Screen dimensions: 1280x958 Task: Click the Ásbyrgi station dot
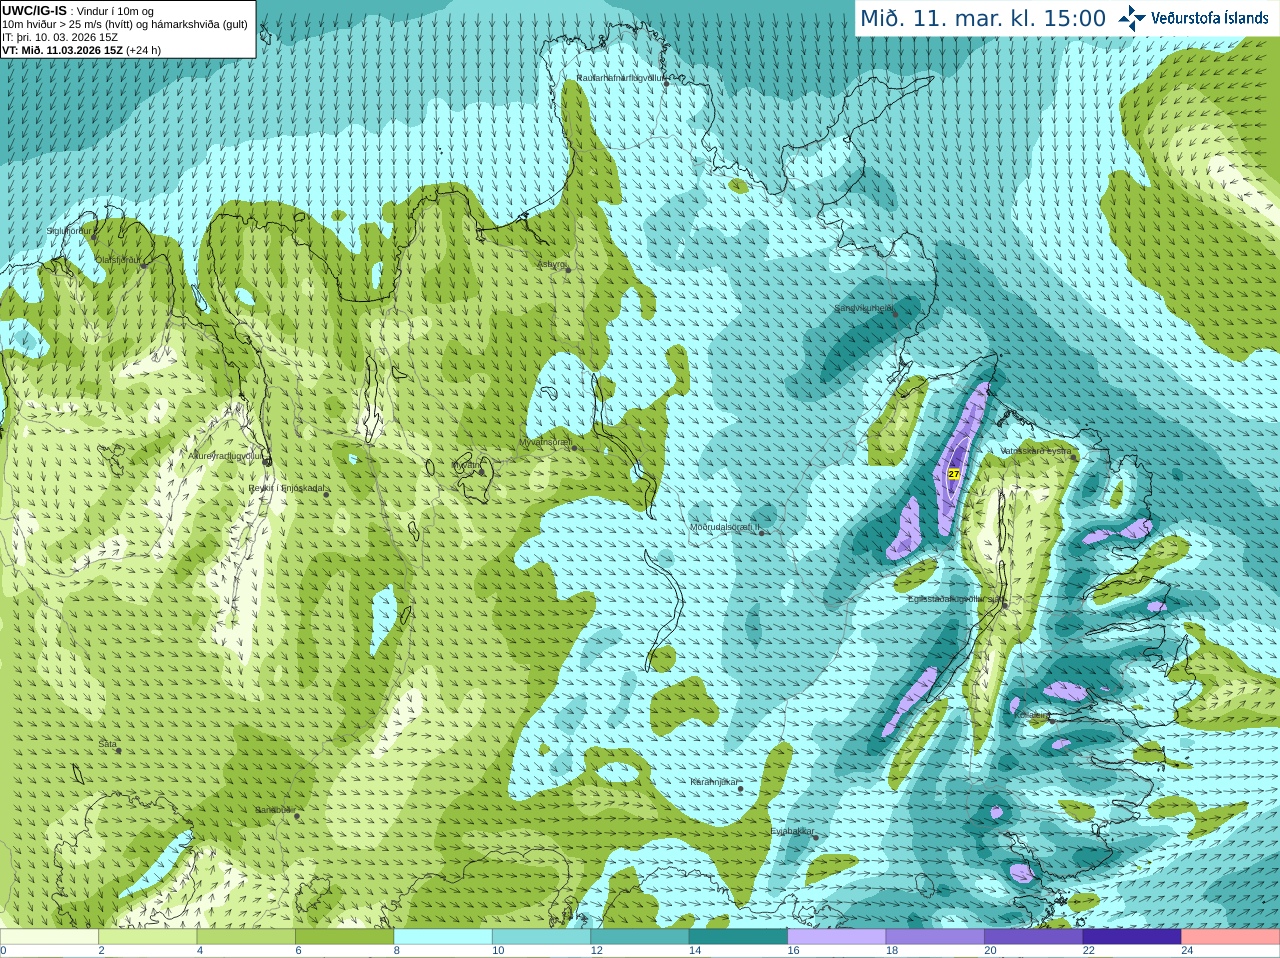click(568, 270)
